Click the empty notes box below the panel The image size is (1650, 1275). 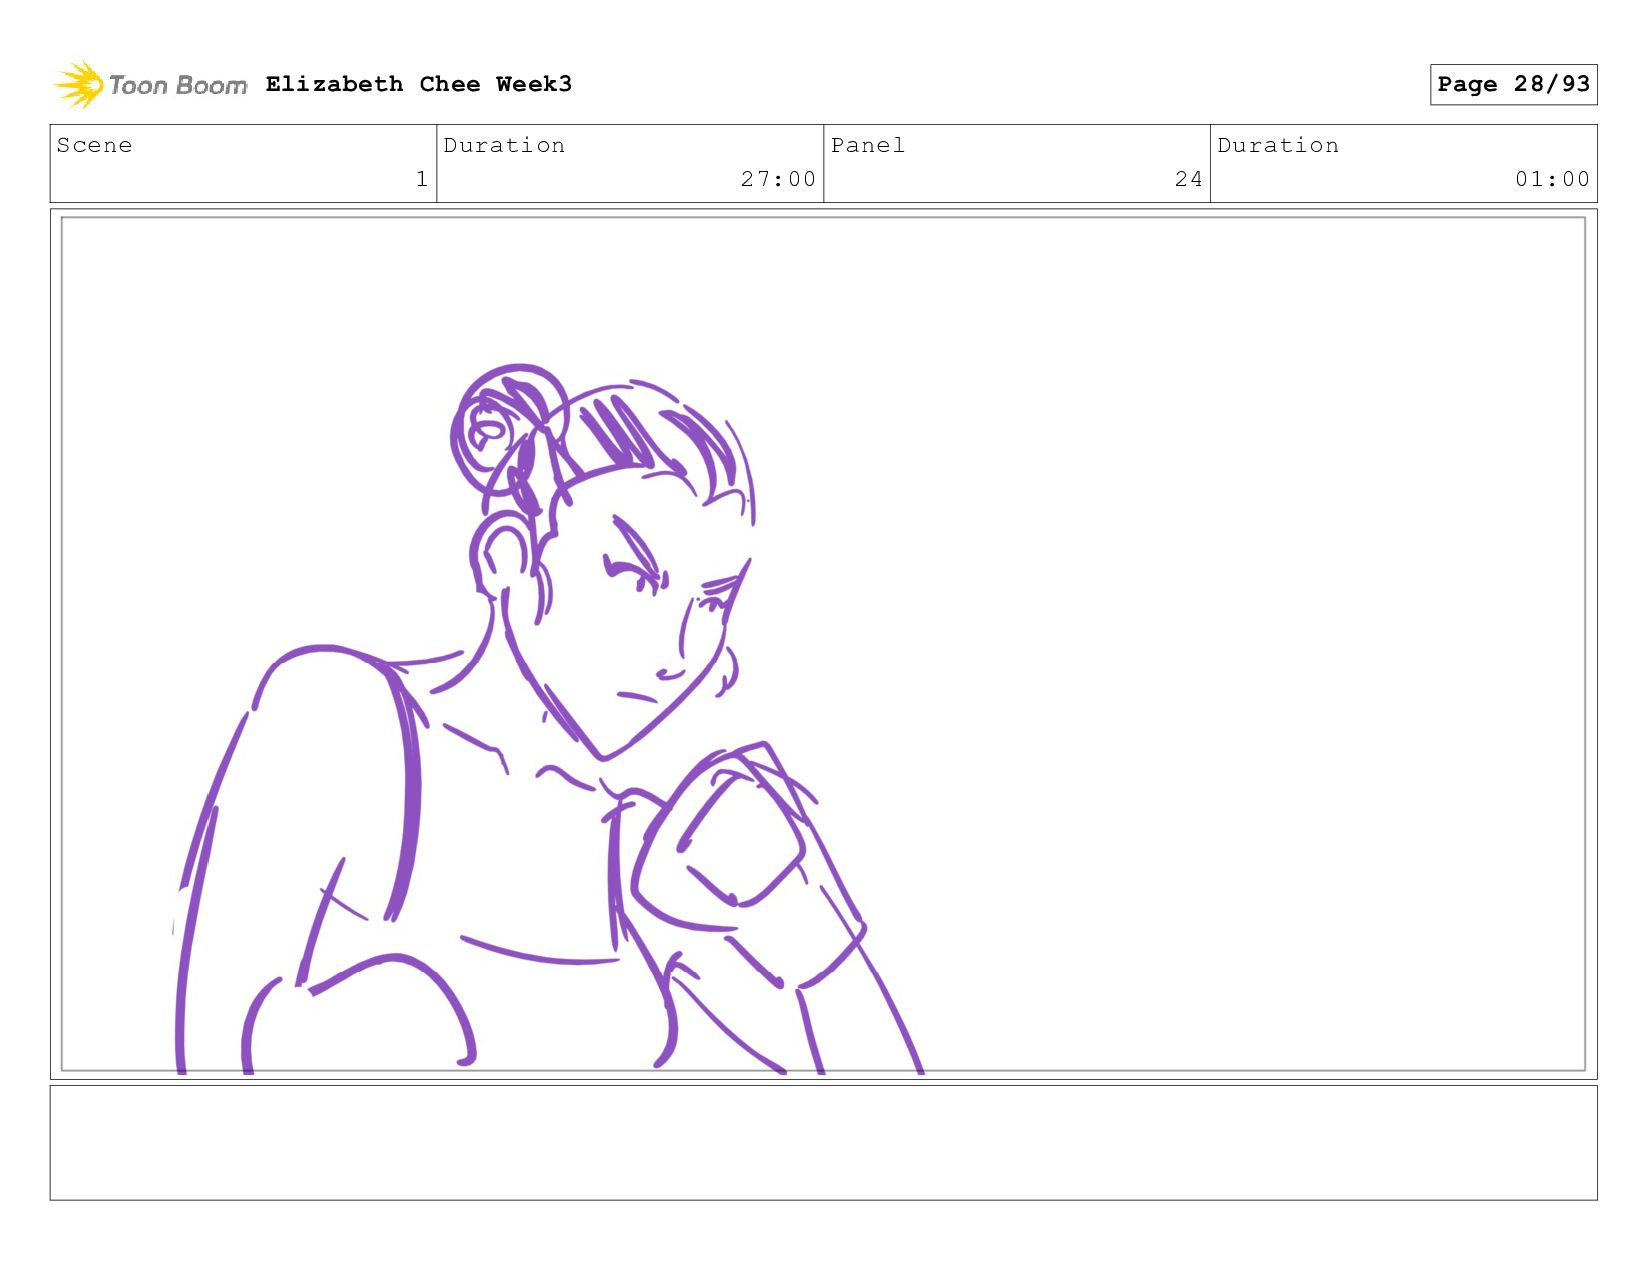[x=823, y=1142]
